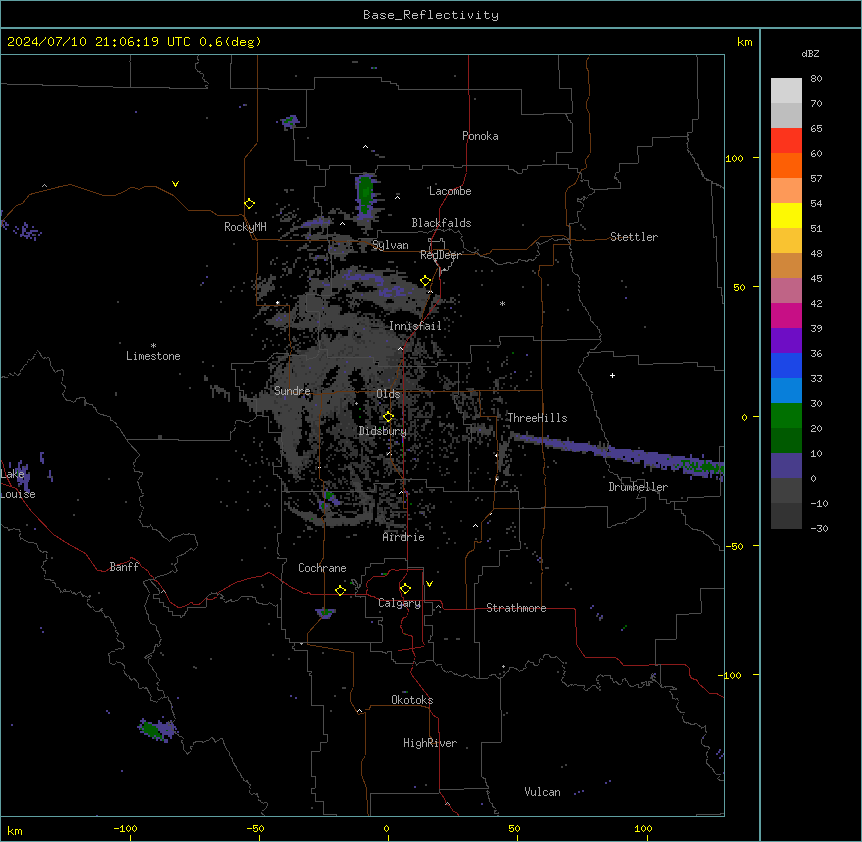Click the yellow diamond marker near Didsbury
This screenshot has width=862, height=842.
coord(389,417)
